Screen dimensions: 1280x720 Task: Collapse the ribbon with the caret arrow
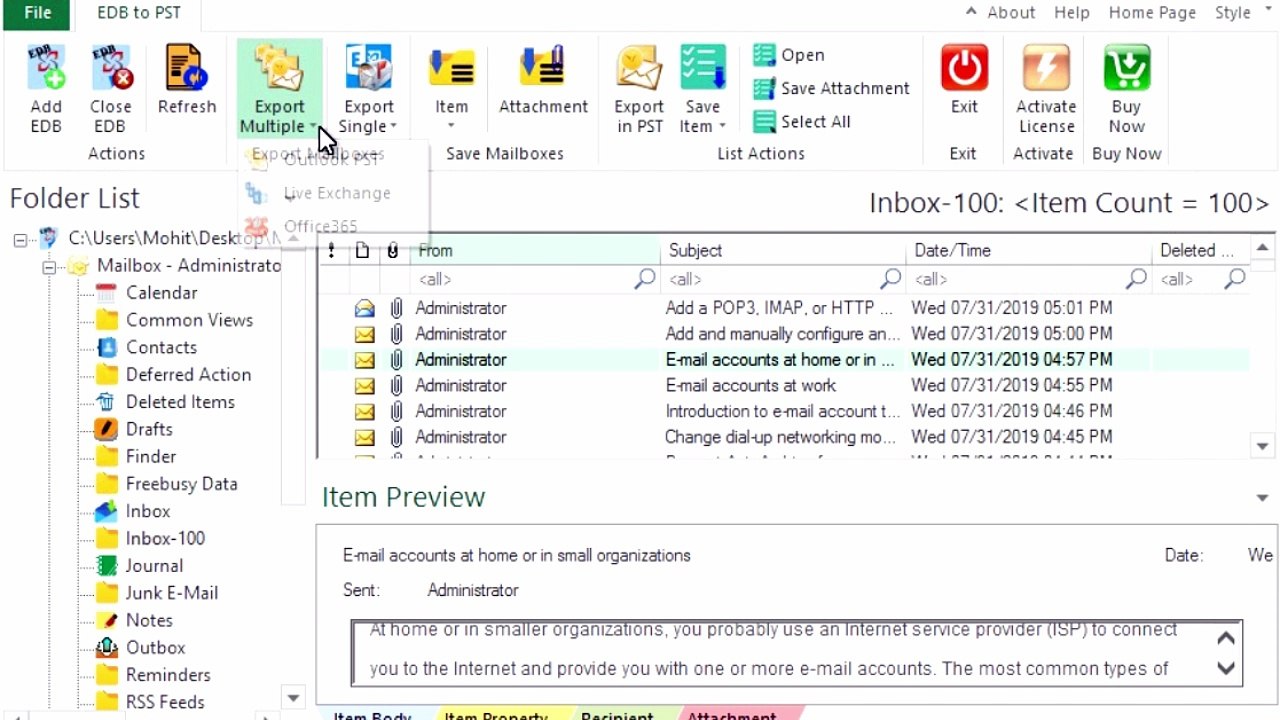click(971, 12)
